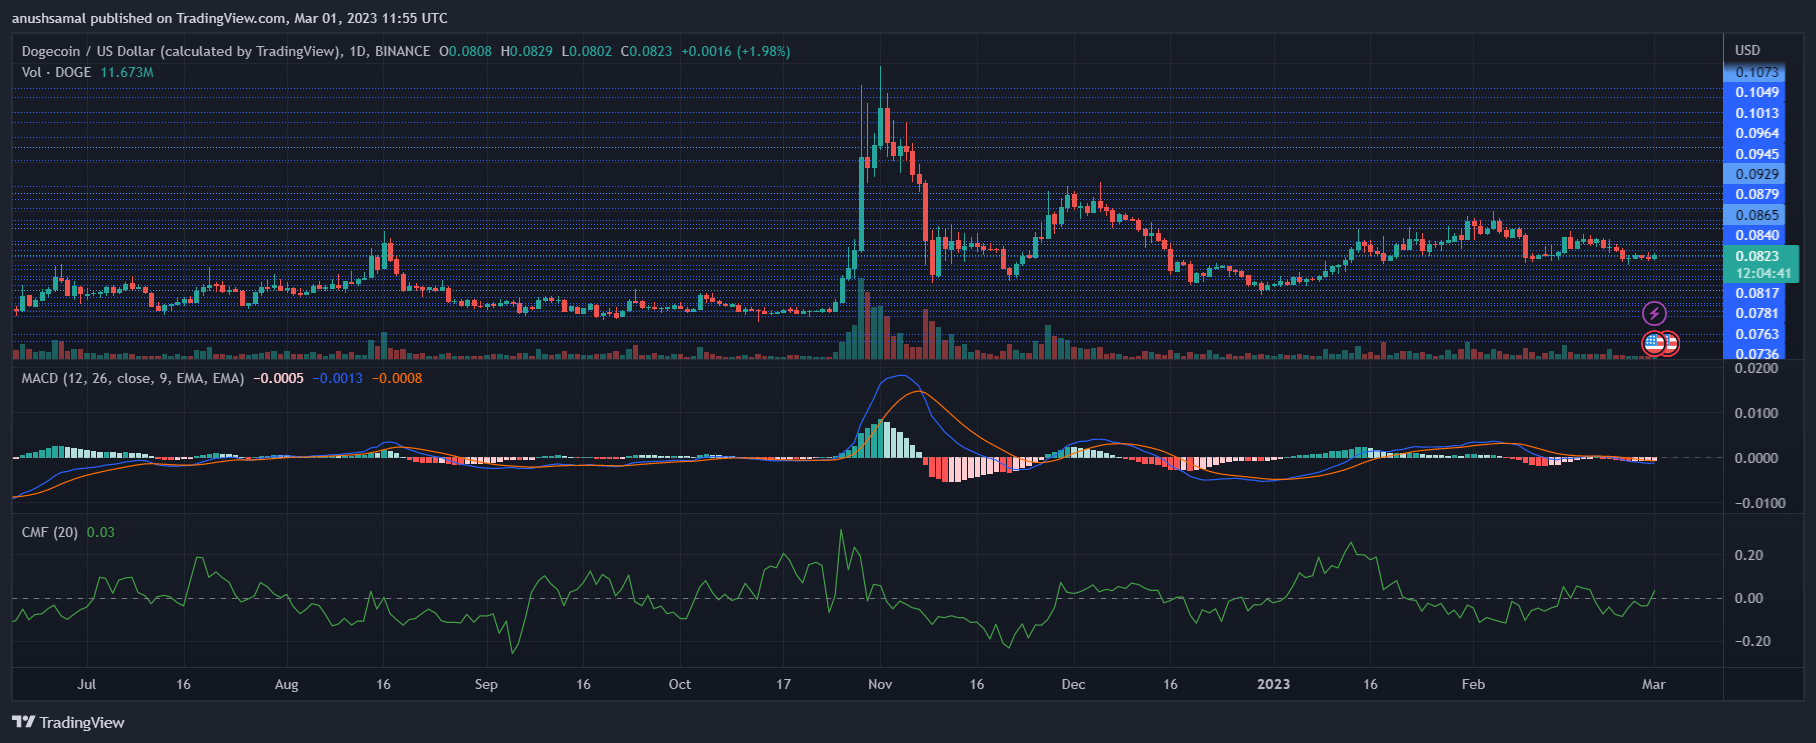Image resolution: width=1816 pixels, height=743 pixels.
Task: Click the Jul label on time axis
Action: (87, 684)
